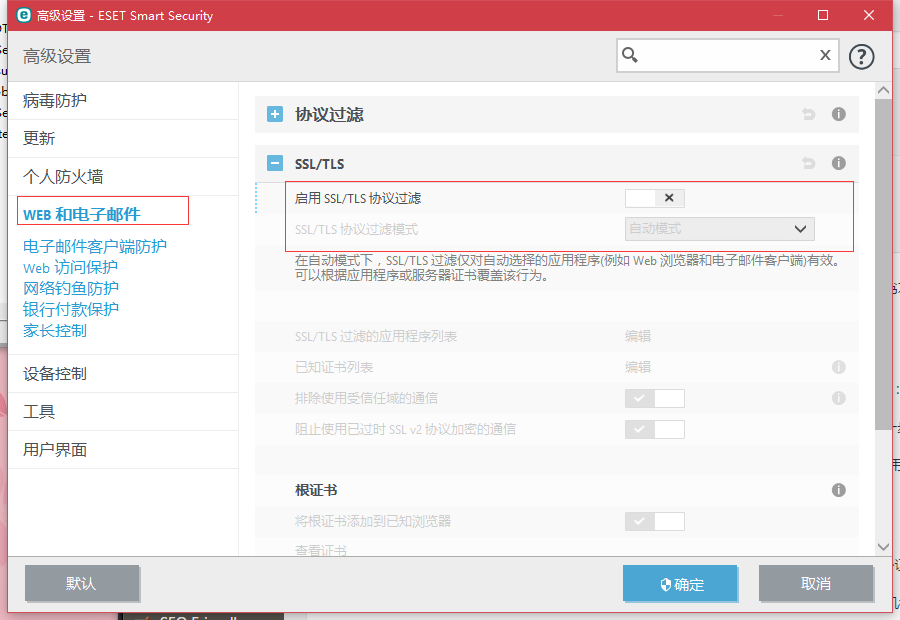Click the search magnifier icon
The height and width of the screenshot is (620, 900).
pos(630,55)
